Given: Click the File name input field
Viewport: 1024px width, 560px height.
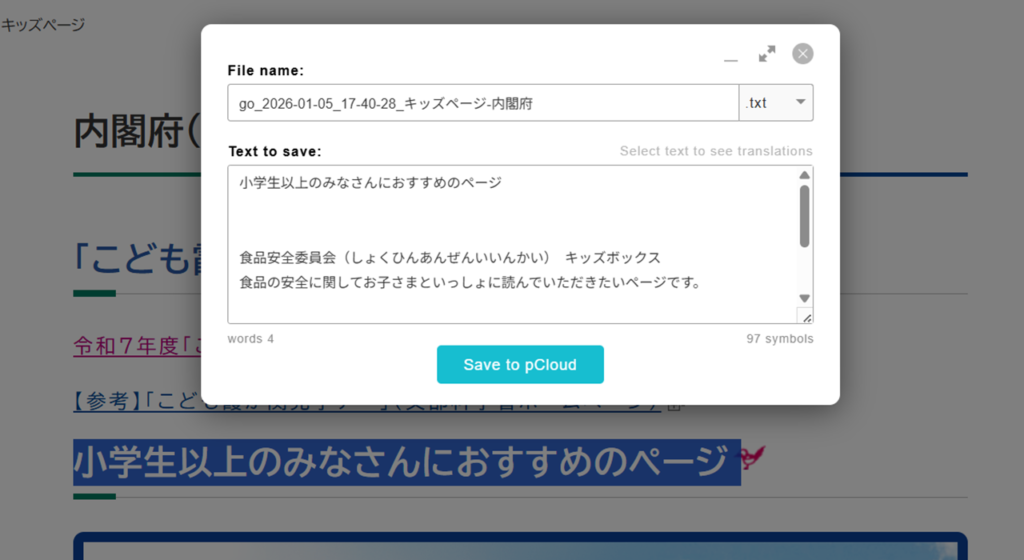Looking at the screenshot, I should 483,103.
